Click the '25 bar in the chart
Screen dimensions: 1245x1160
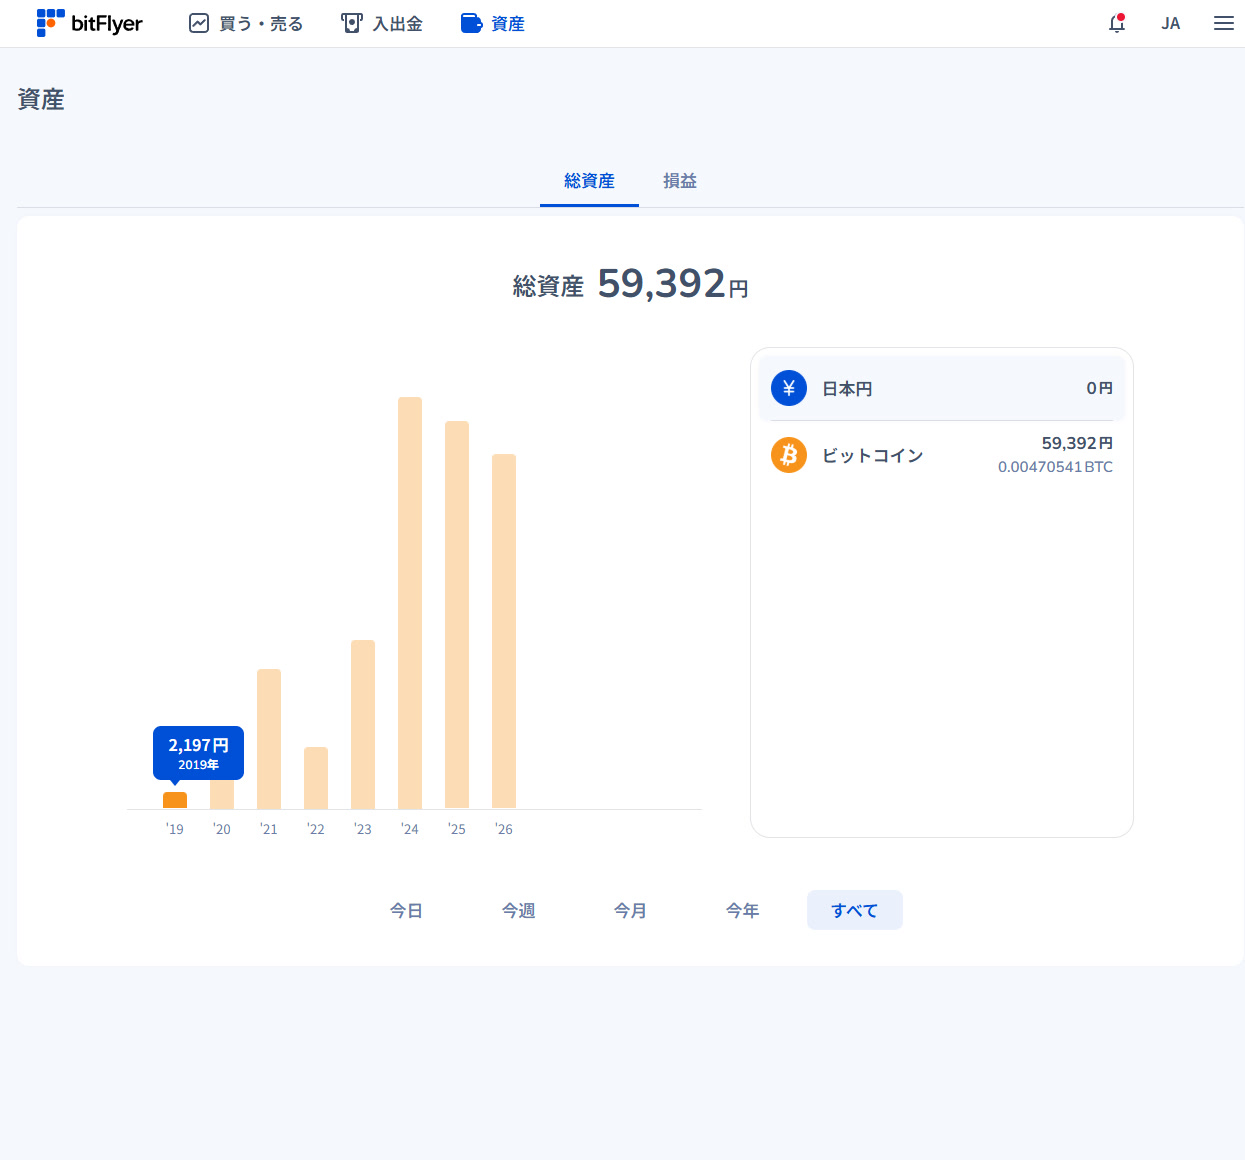[x=457, y=615]
